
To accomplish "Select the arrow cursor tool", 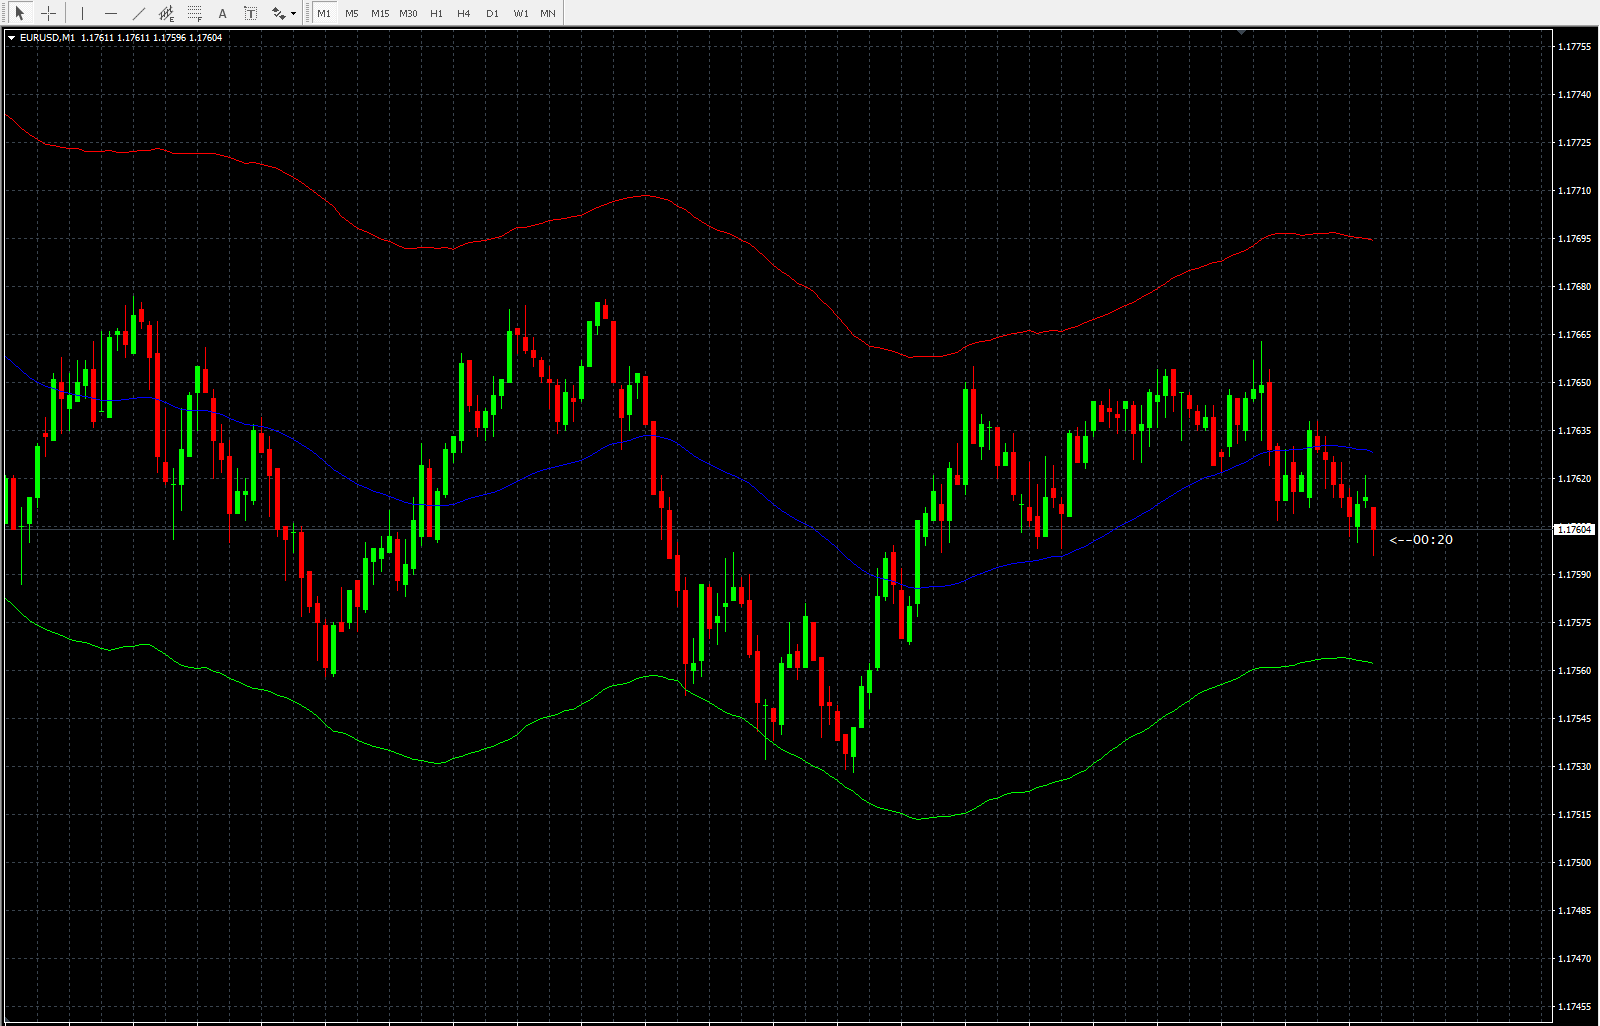I will tap(19, 13).
